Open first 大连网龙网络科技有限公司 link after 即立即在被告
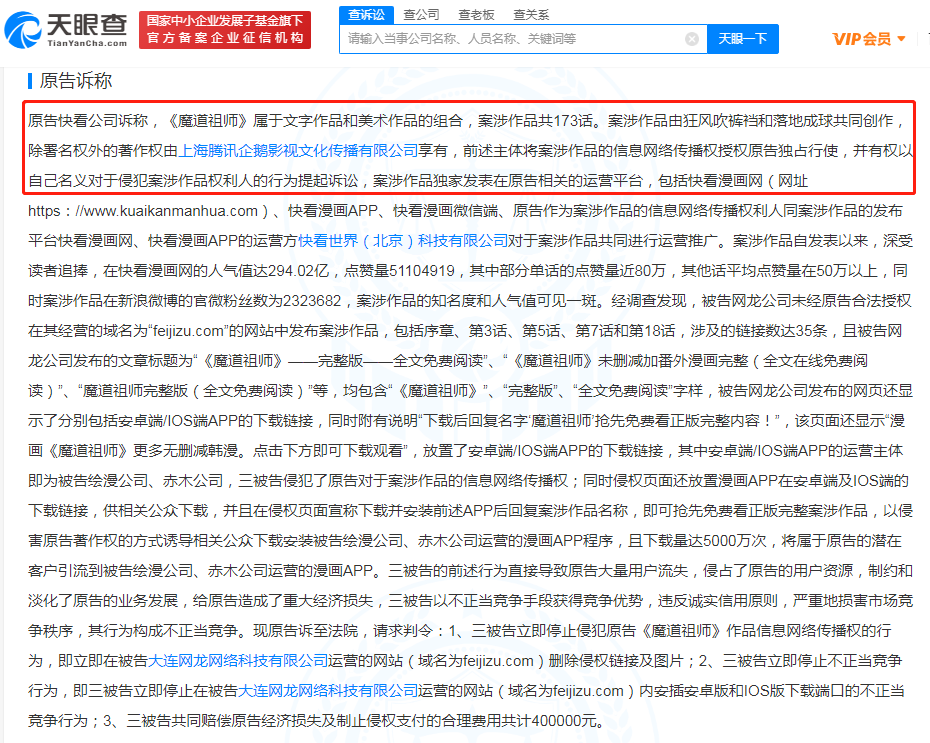 tap(238, 661)
